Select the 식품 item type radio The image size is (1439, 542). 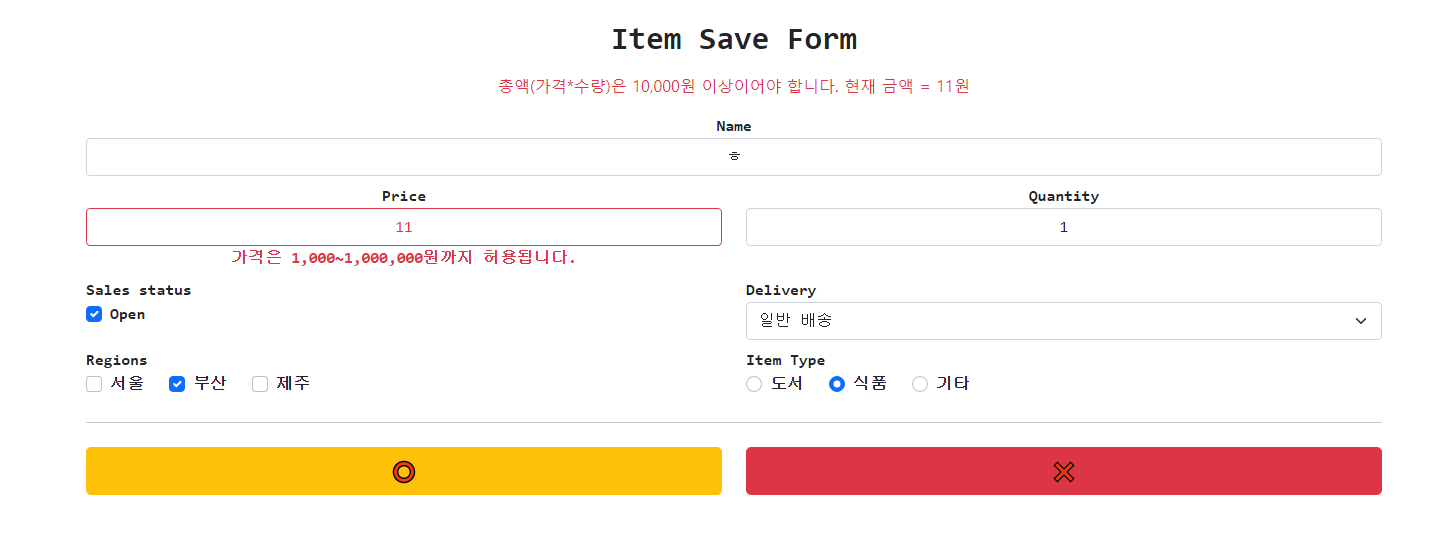837,384
